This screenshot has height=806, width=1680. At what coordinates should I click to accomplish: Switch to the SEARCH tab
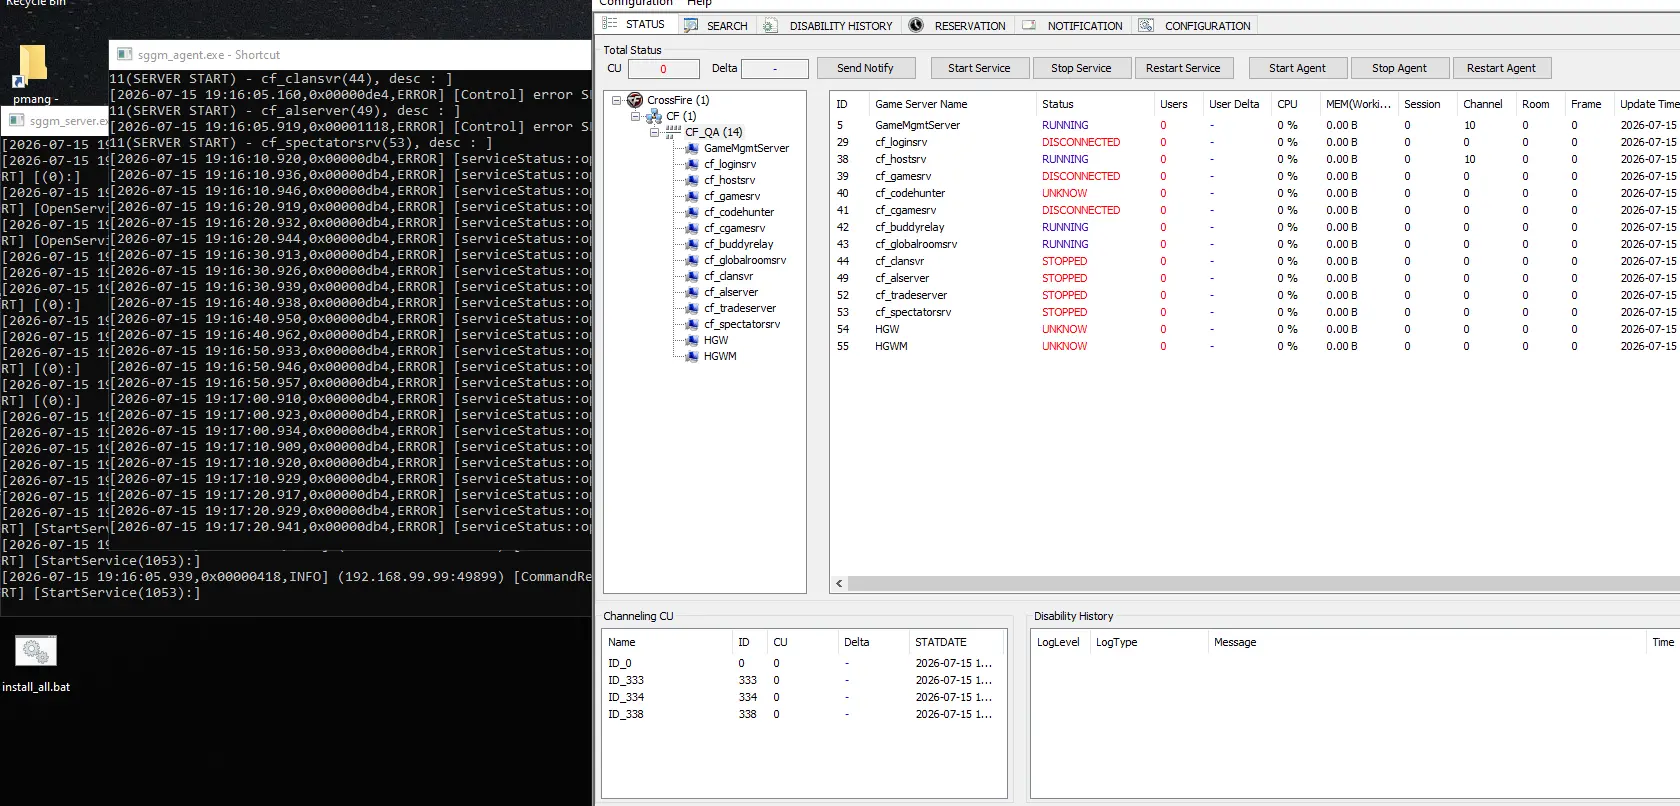[x=716, y=25]
